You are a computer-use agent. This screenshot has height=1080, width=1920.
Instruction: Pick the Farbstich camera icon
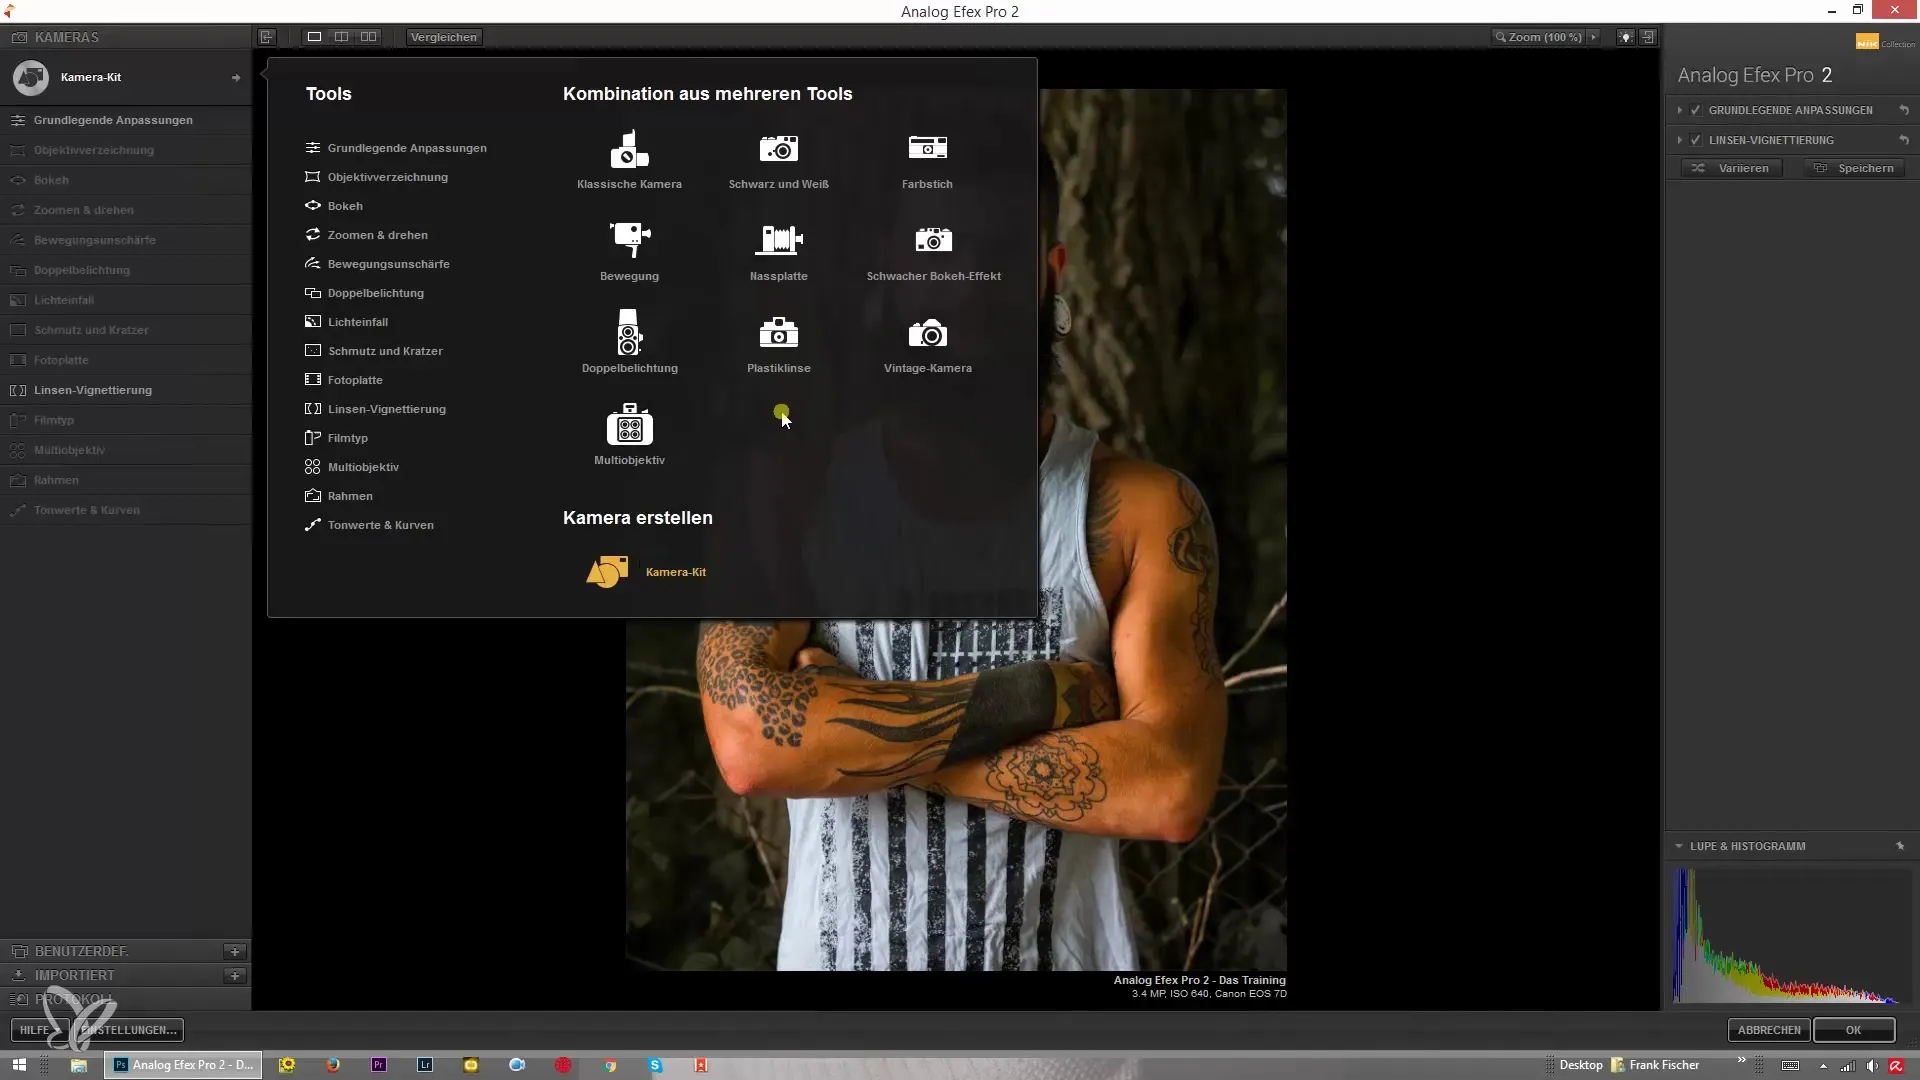[927, 147]
